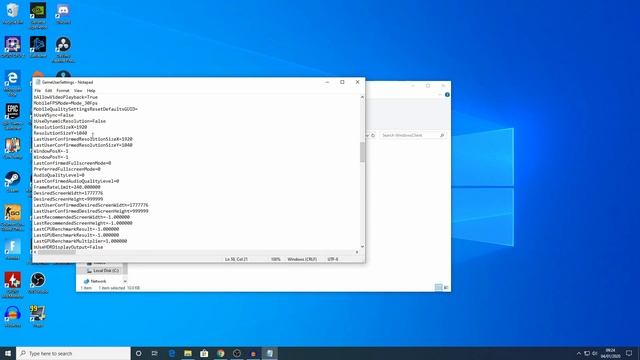Click Notepad horizontal scrollbar thumb
The image size is (640, 360).
57,252
